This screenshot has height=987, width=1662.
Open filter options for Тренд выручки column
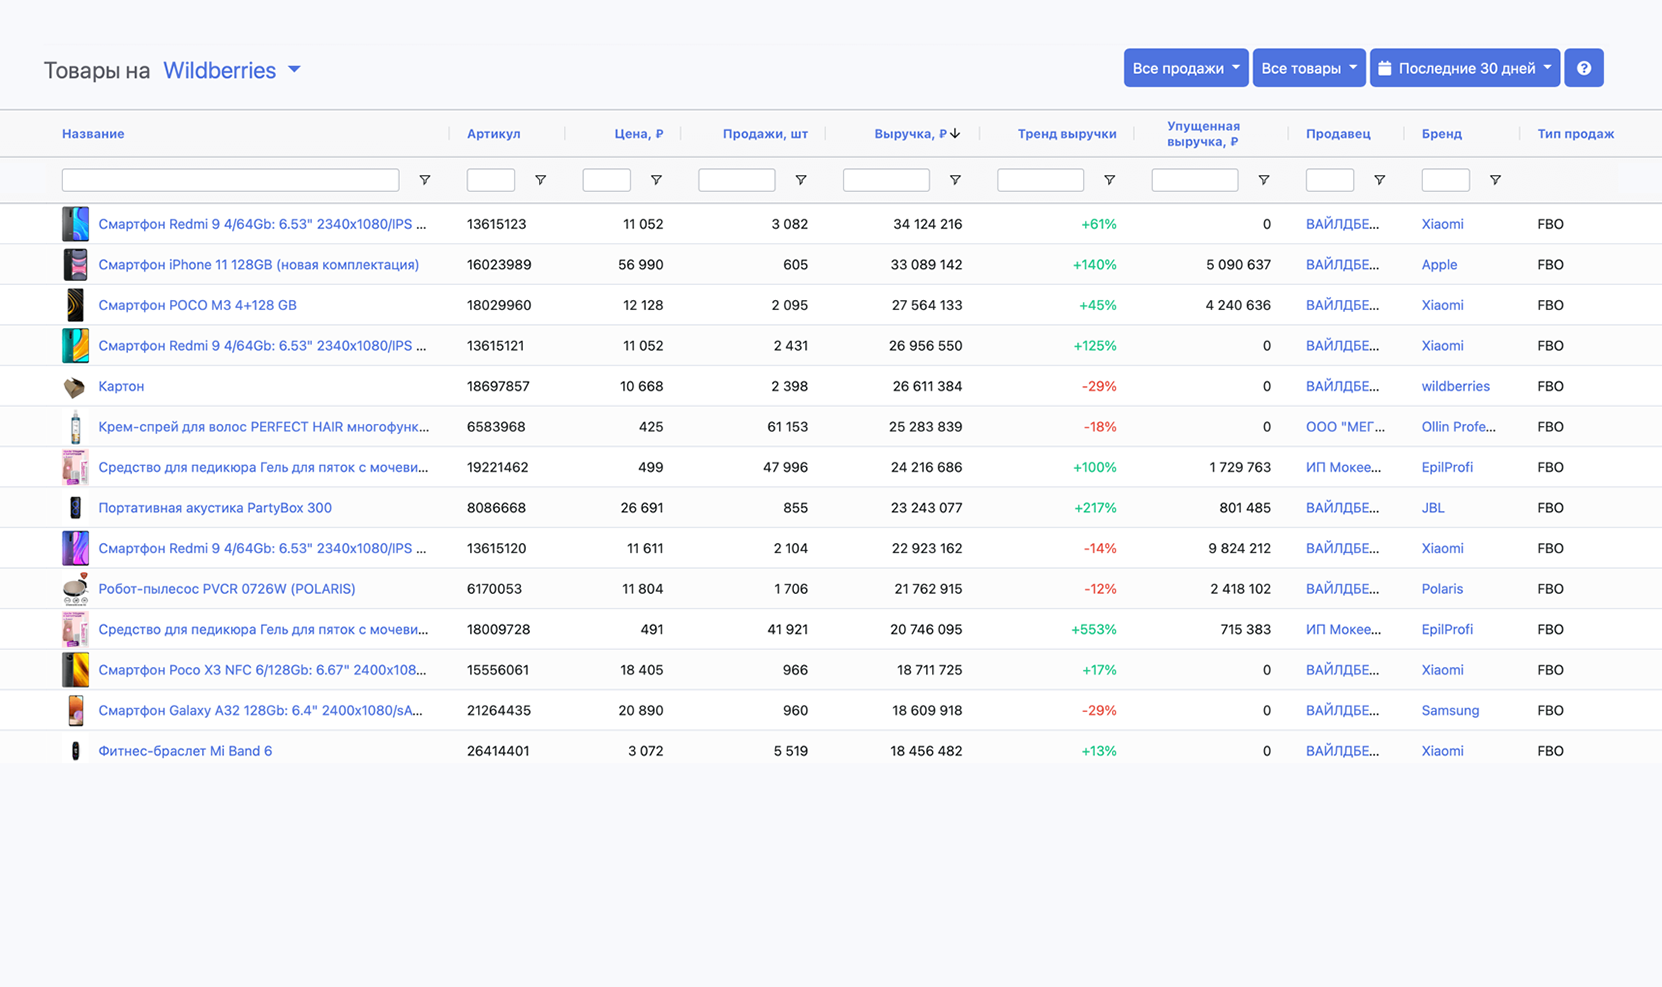[1109, 180]
